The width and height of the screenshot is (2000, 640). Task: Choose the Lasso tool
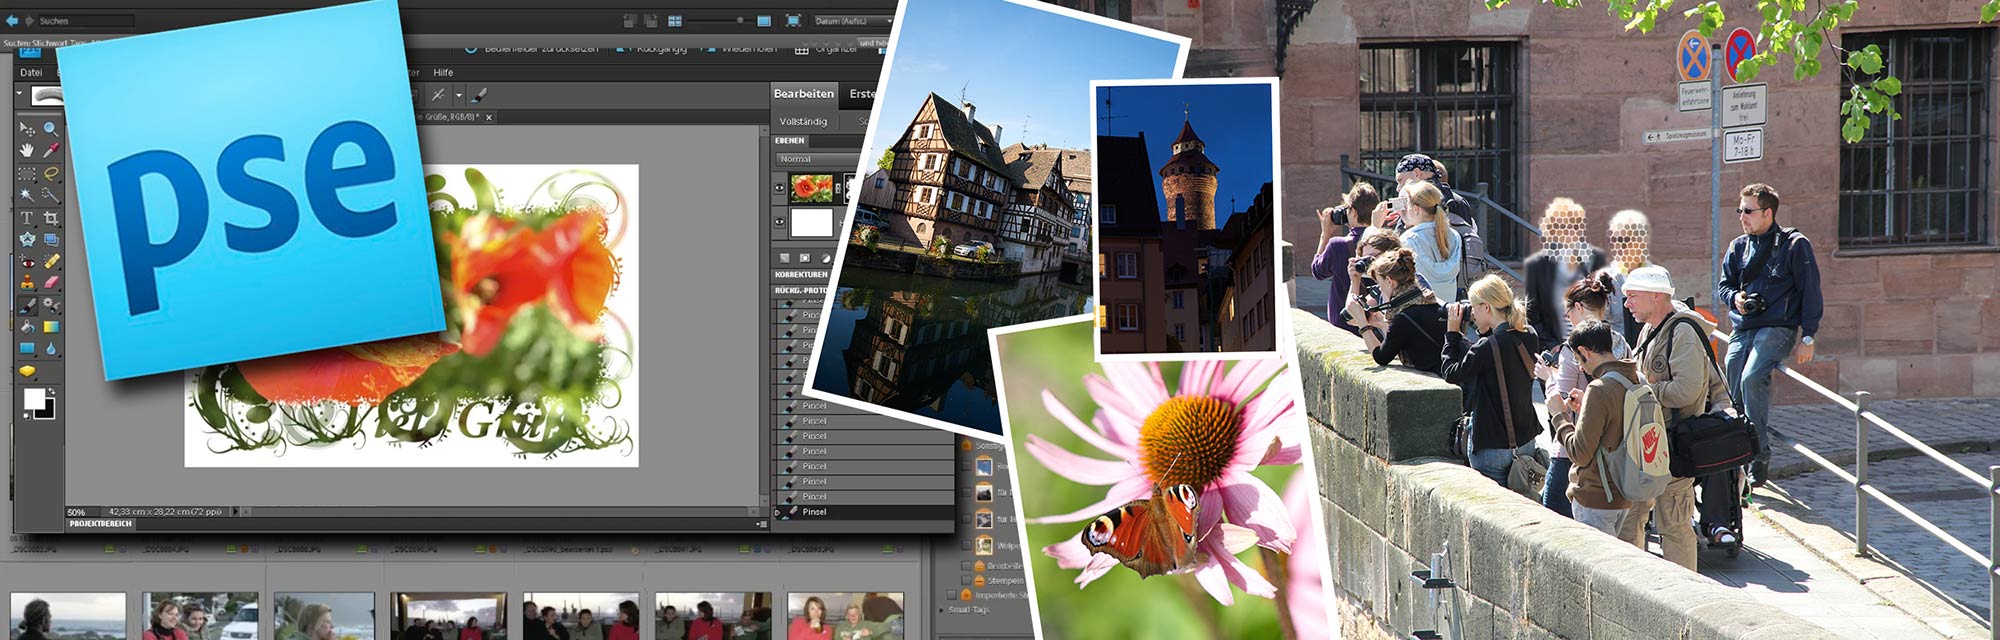click(x=51, y=173)
